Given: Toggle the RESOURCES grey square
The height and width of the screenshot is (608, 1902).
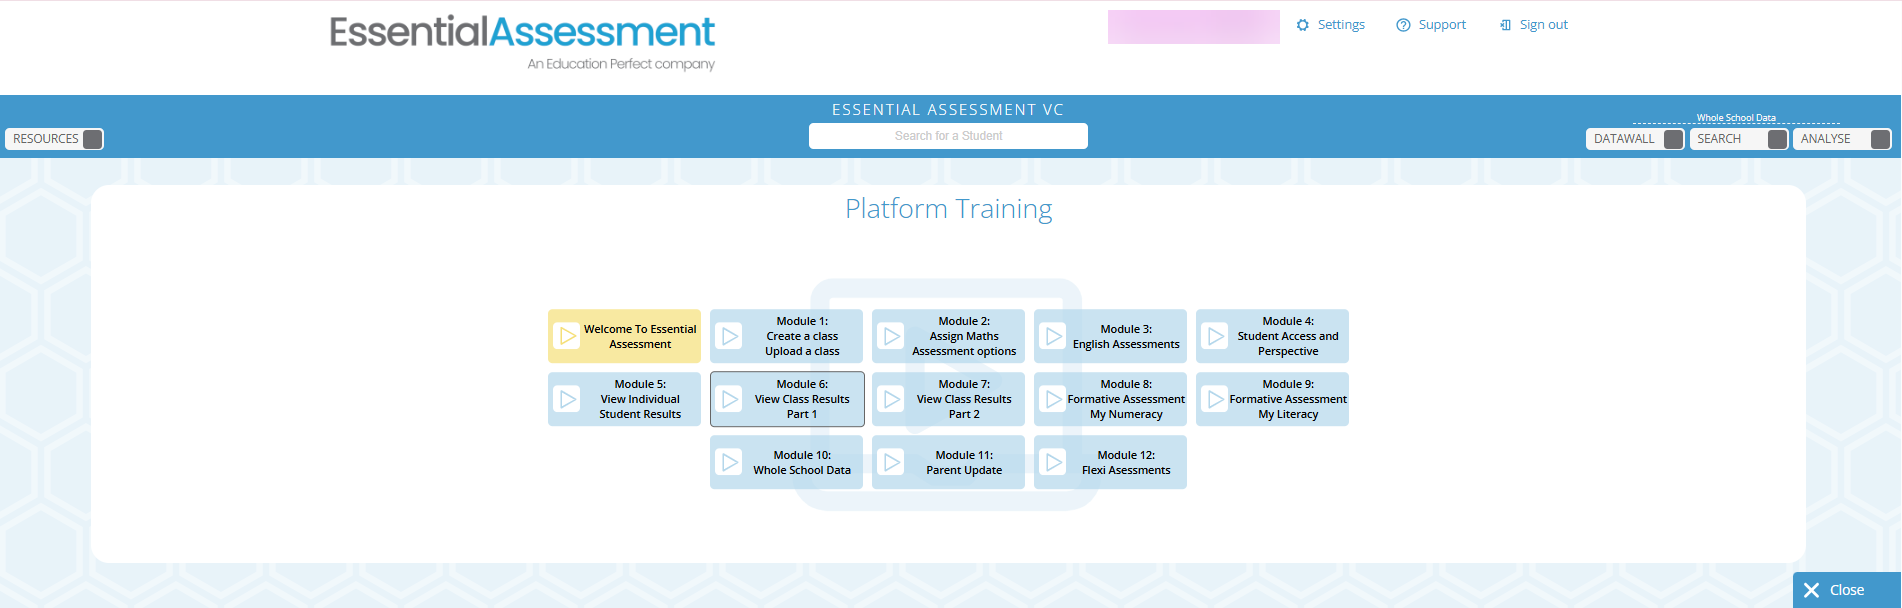Looking at the screenshot, I should (x=92, y=139).
